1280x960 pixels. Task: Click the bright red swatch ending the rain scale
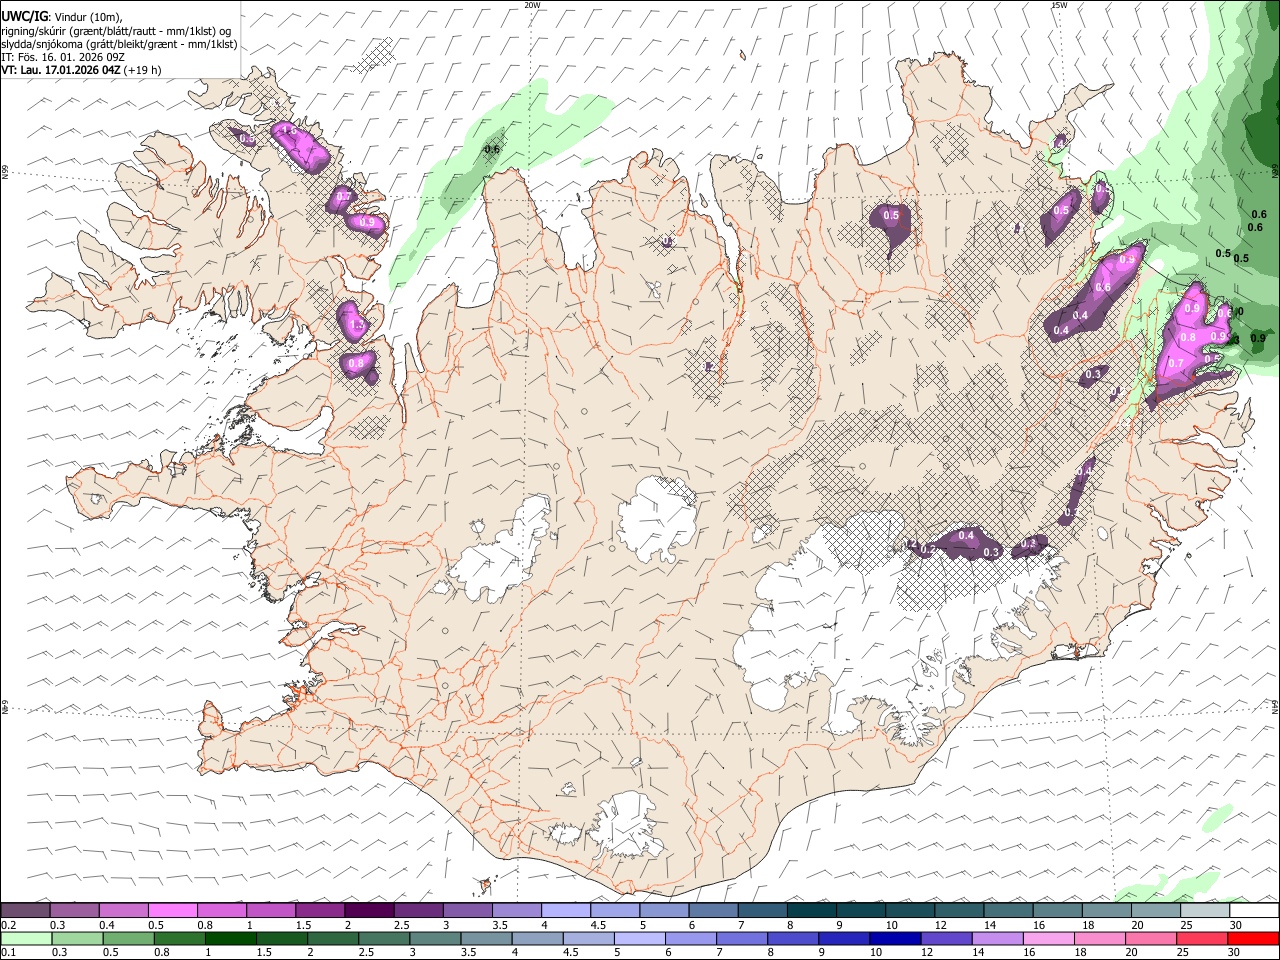click(1254, 939)
